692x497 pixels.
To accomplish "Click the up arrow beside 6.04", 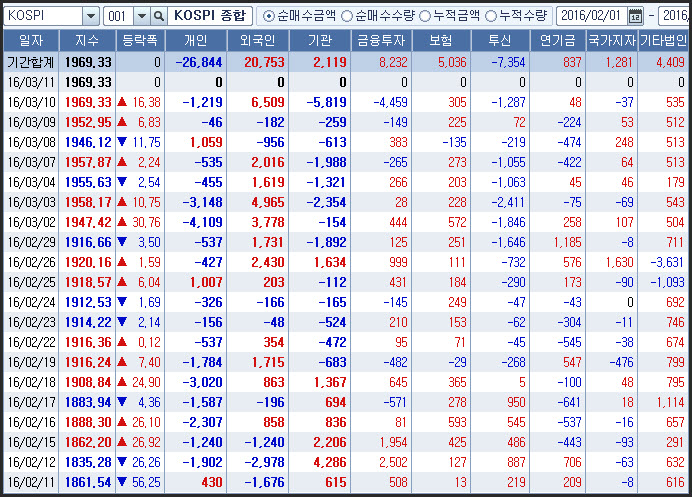I will [x=122, y=282].
